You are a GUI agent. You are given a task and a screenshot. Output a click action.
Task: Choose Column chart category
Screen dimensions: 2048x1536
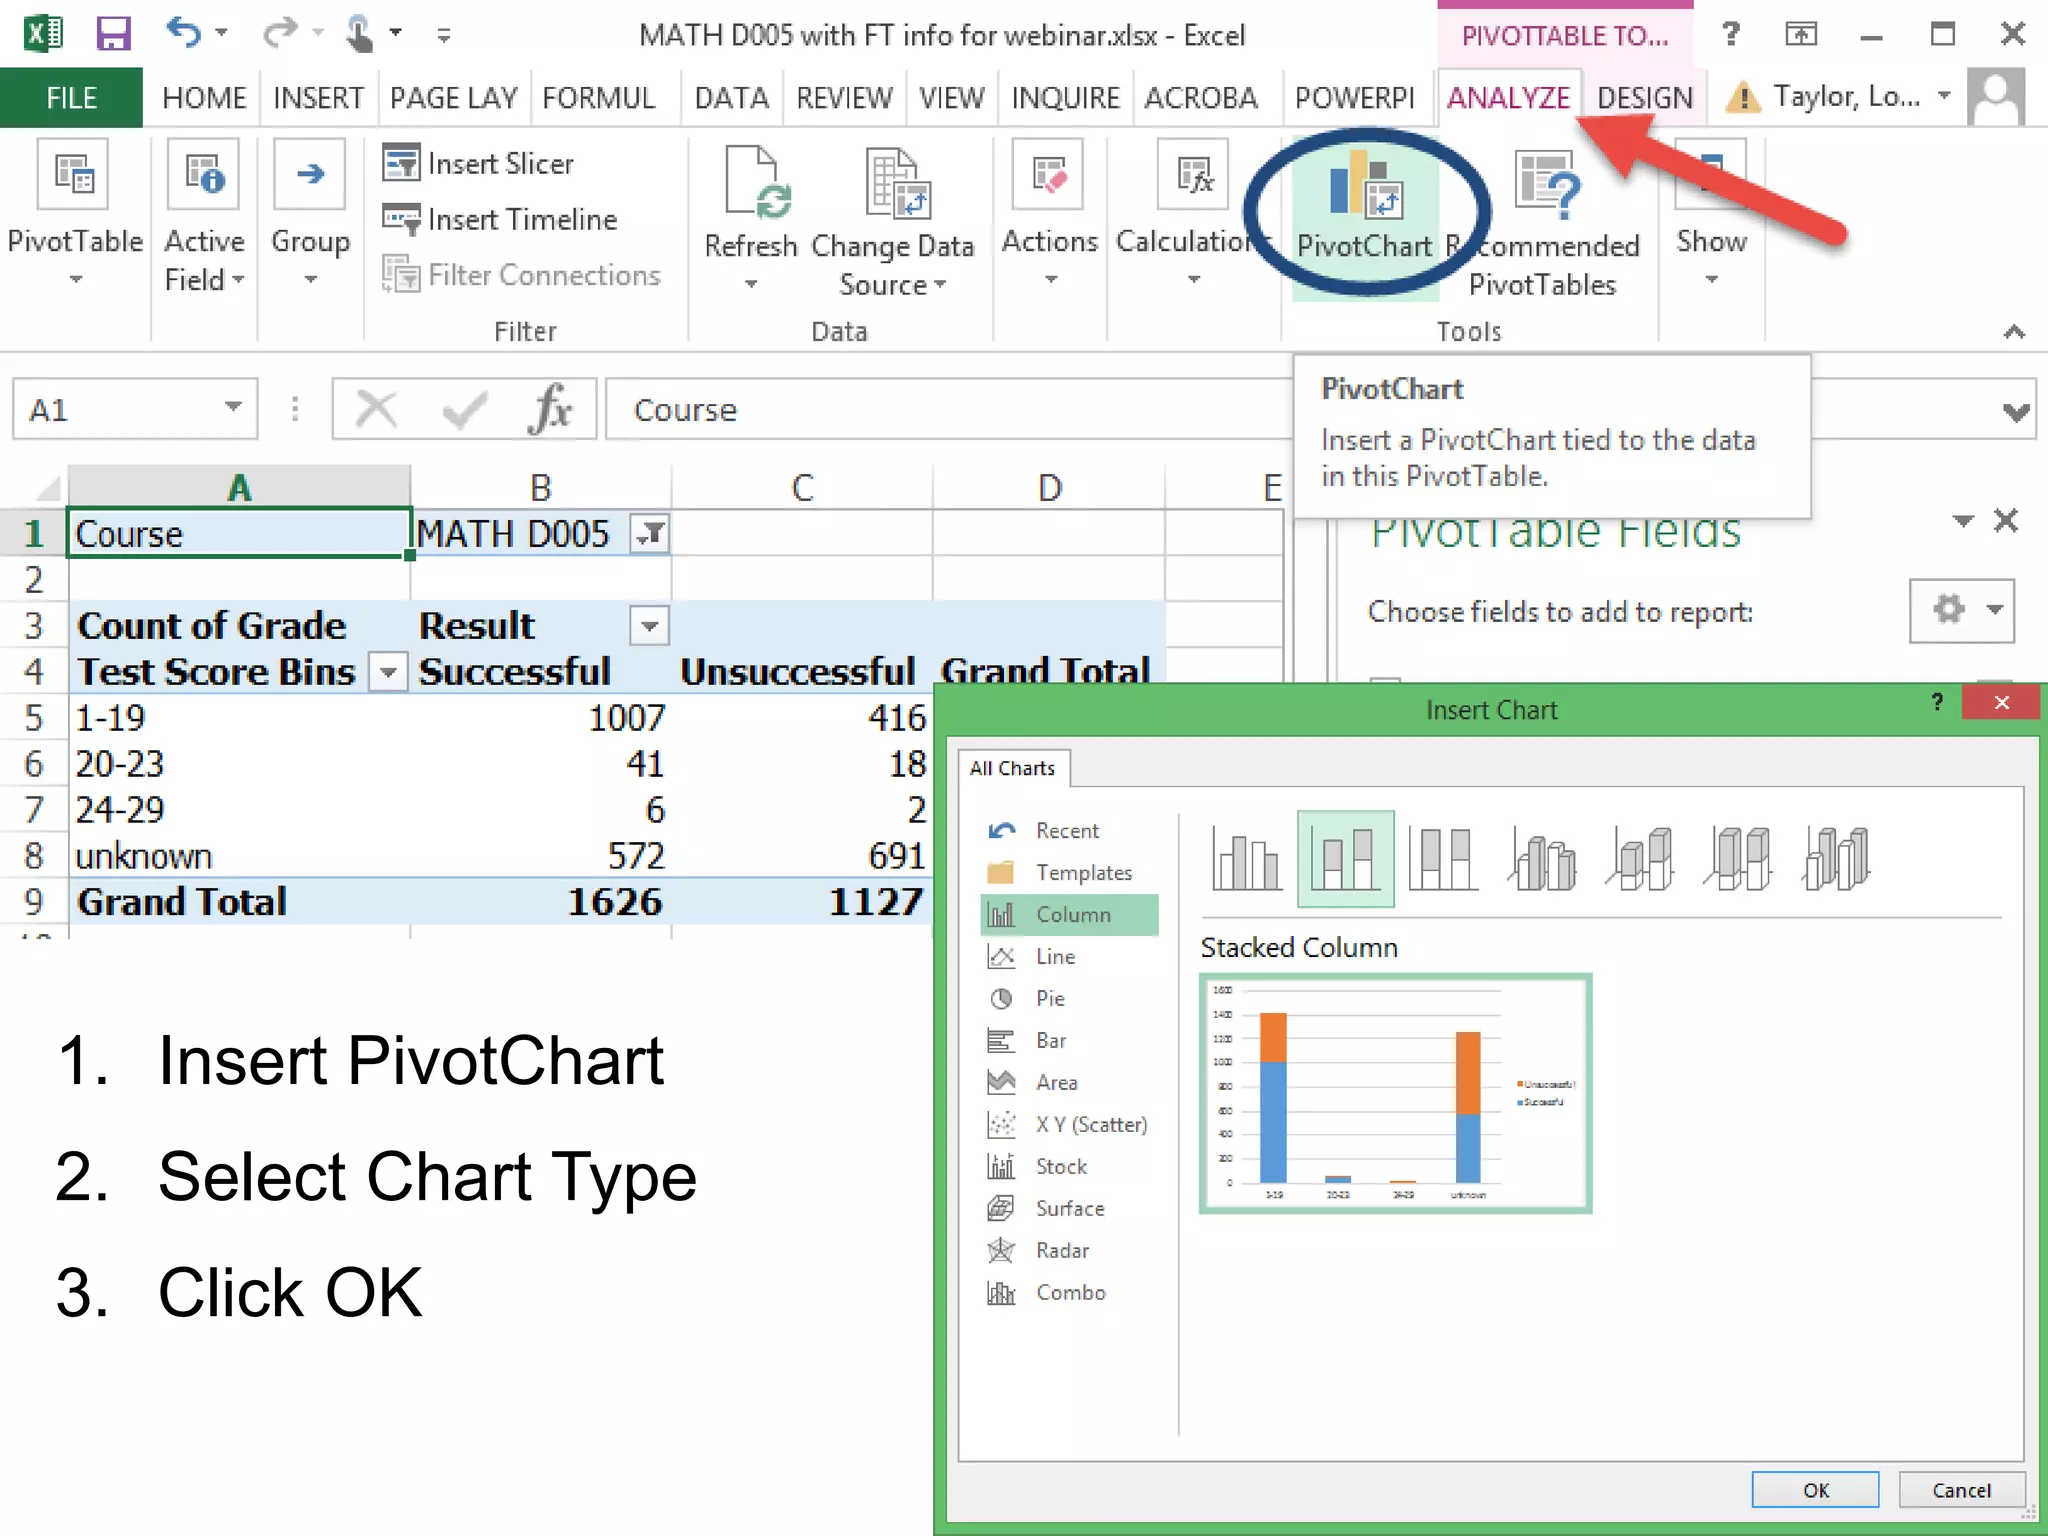(1070, 915)
